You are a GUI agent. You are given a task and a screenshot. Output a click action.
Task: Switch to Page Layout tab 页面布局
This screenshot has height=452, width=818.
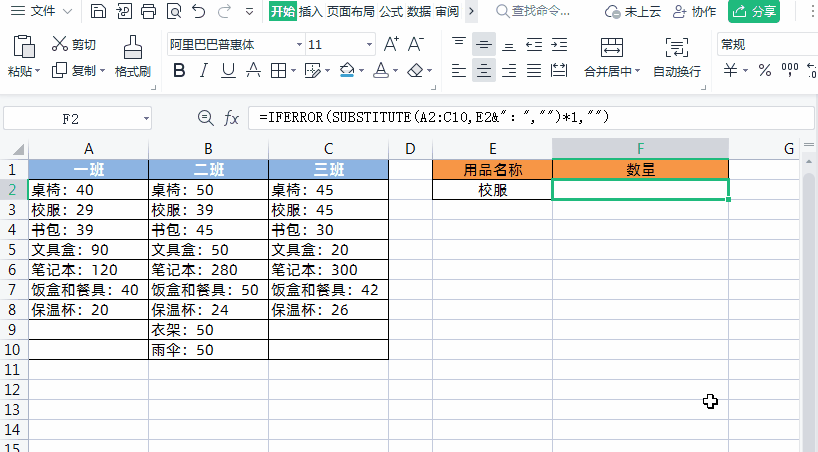351,11
